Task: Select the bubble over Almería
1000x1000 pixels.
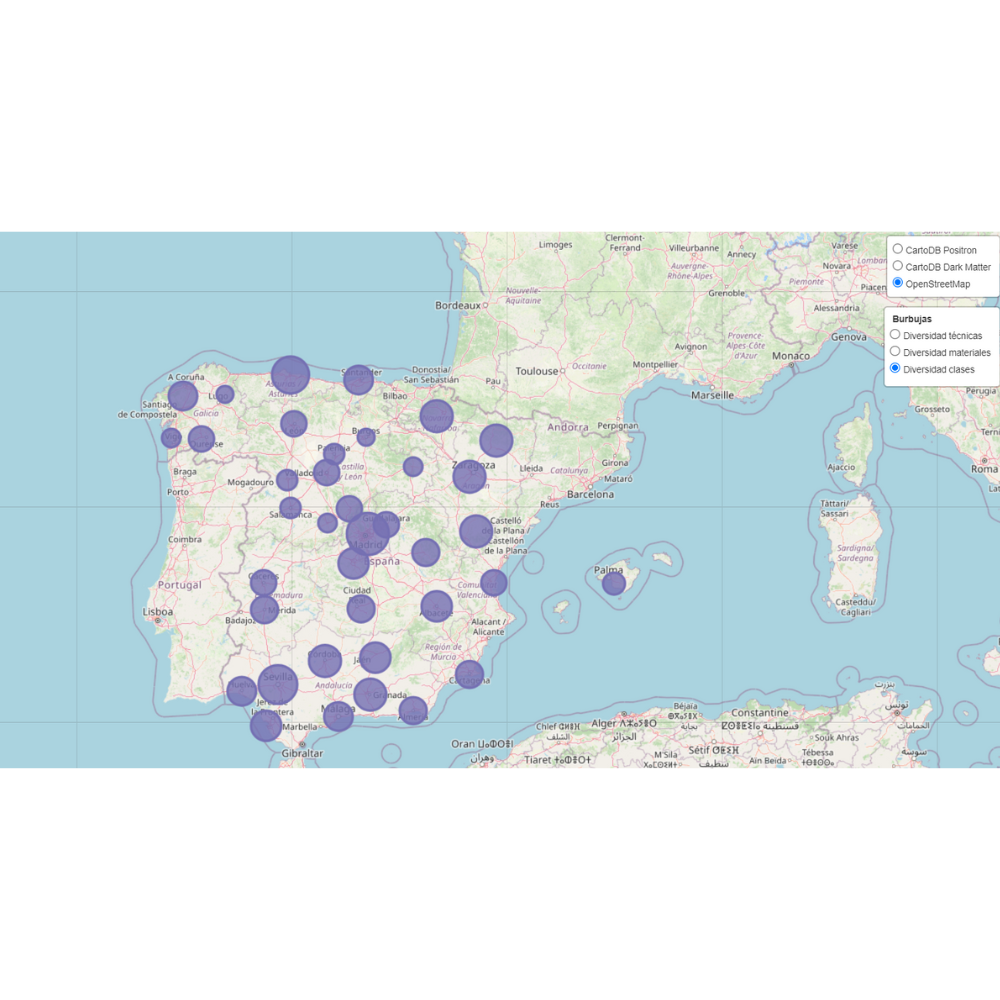Action: pyautogui.click(x=413, y=710)
